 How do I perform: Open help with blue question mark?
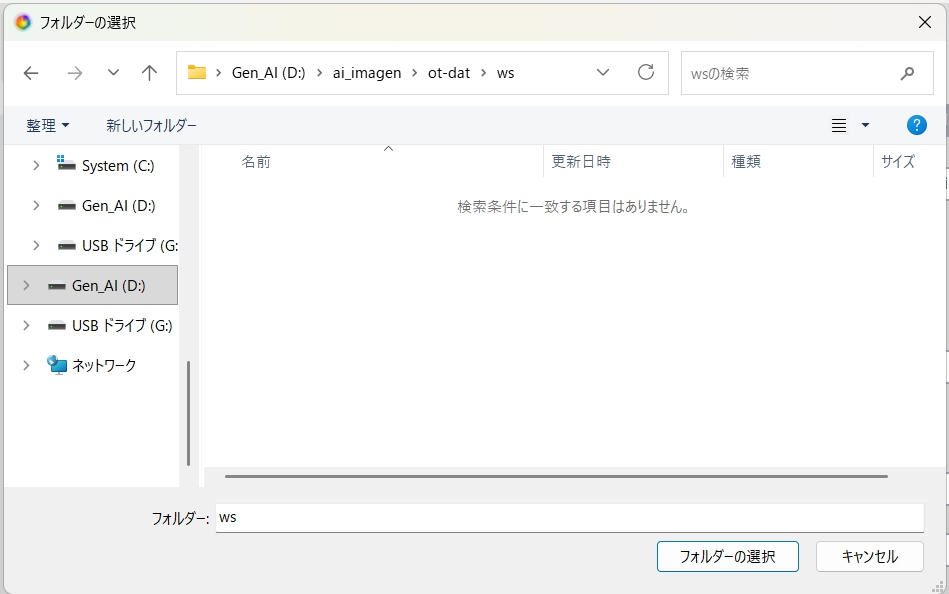(x=917, y=125)
